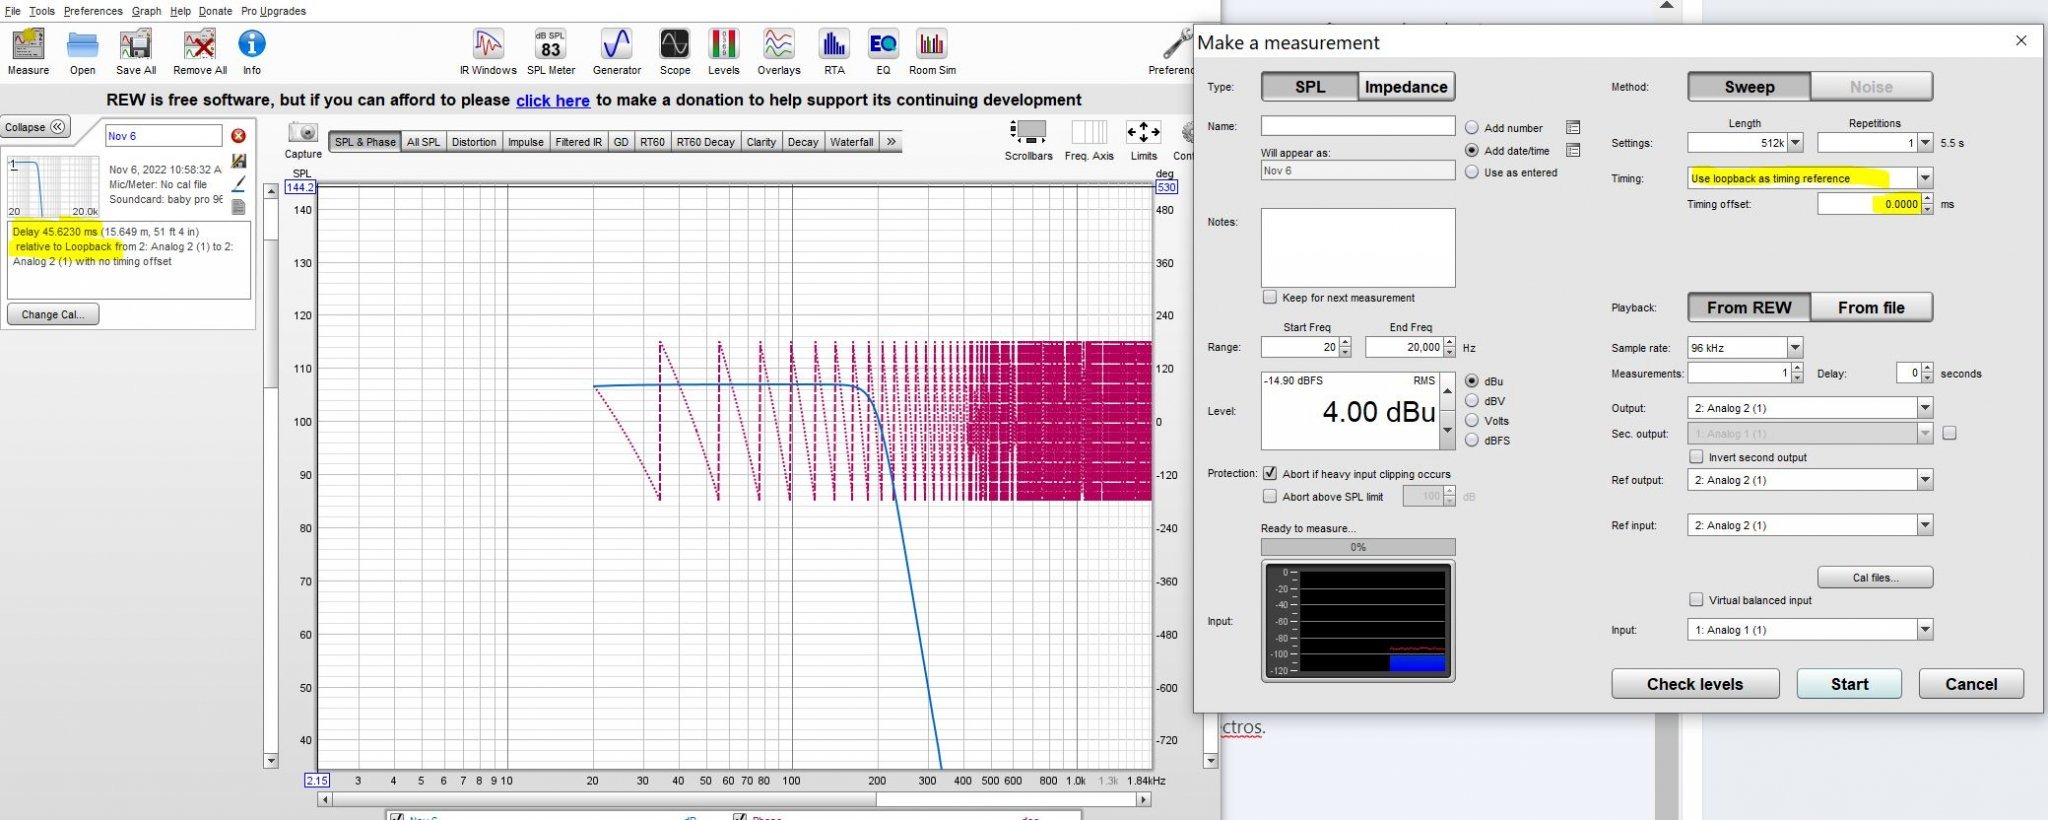The height and width of the screenshot is (820, 2048).
Task: Show more graph tabs chevron
Action: pos(891,142)
